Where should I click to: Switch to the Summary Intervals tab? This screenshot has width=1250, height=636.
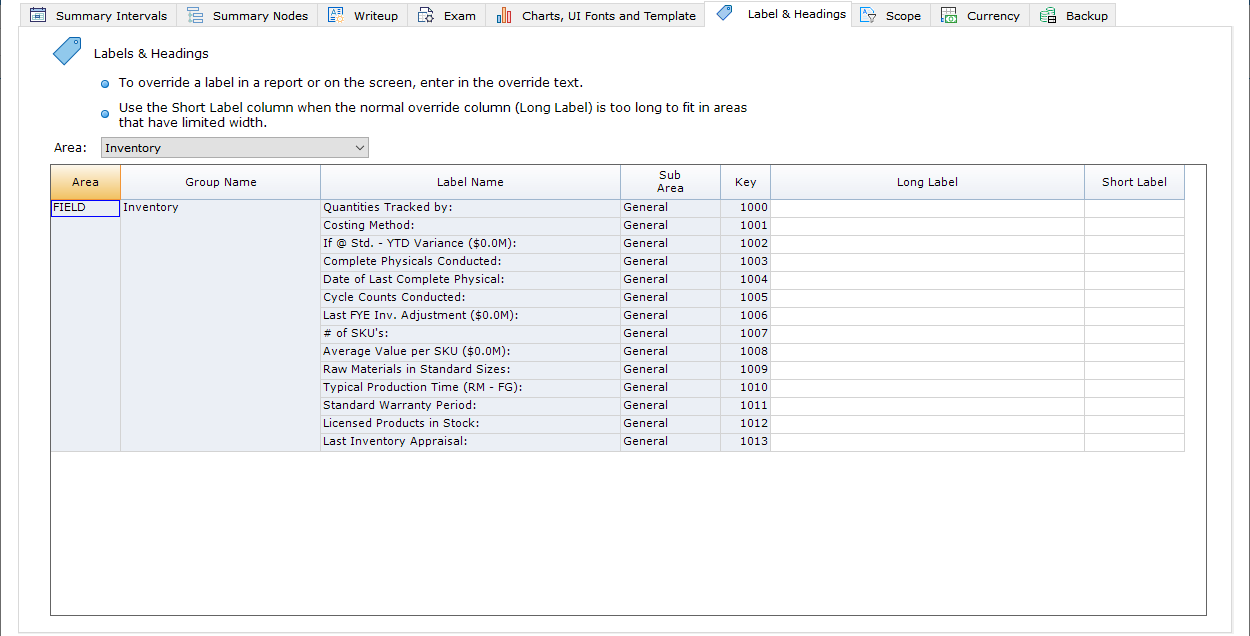[x=111, y=16]
